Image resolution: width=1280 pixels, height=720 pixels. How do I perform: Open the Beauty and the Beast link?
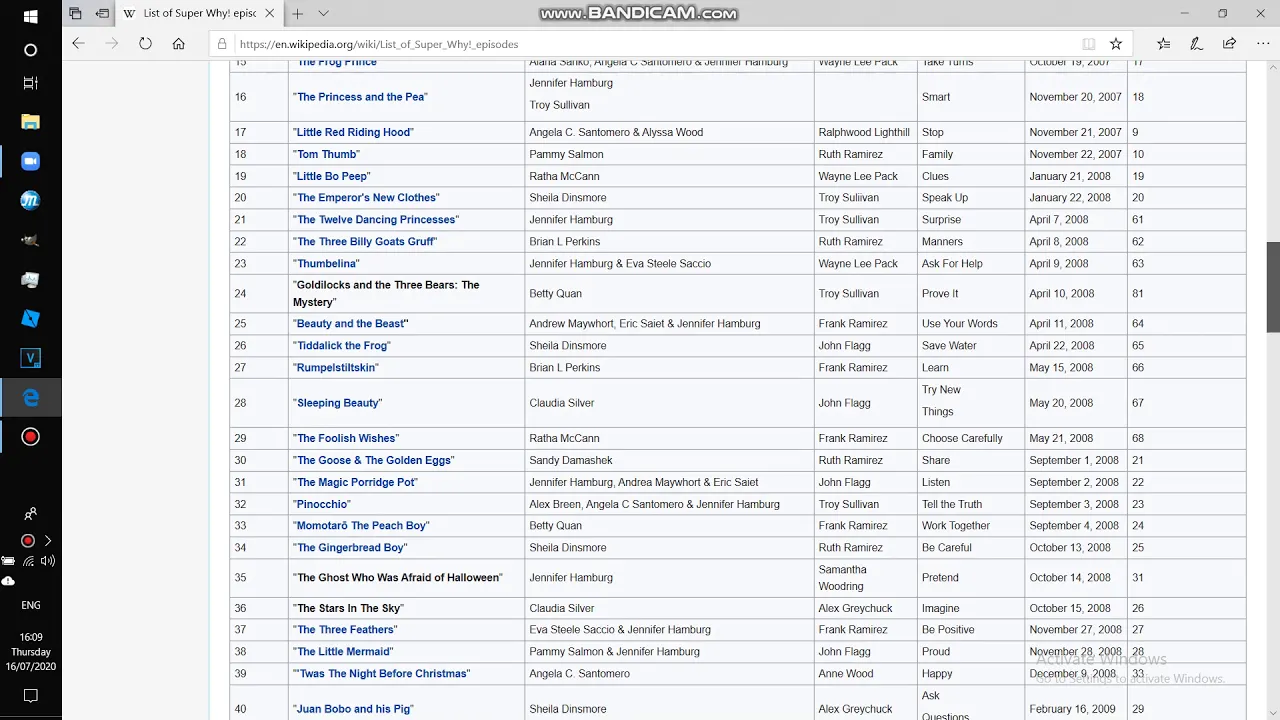tap(351, 324)
